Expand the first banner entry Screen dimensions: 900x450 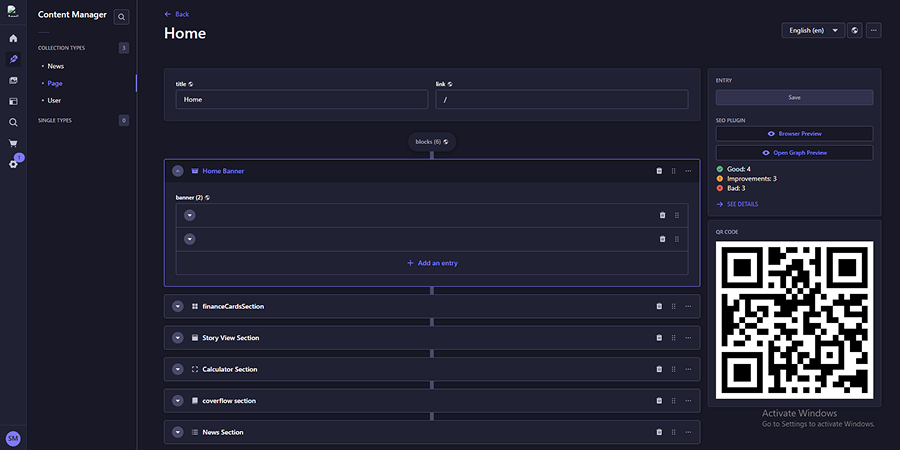point(189,216)
